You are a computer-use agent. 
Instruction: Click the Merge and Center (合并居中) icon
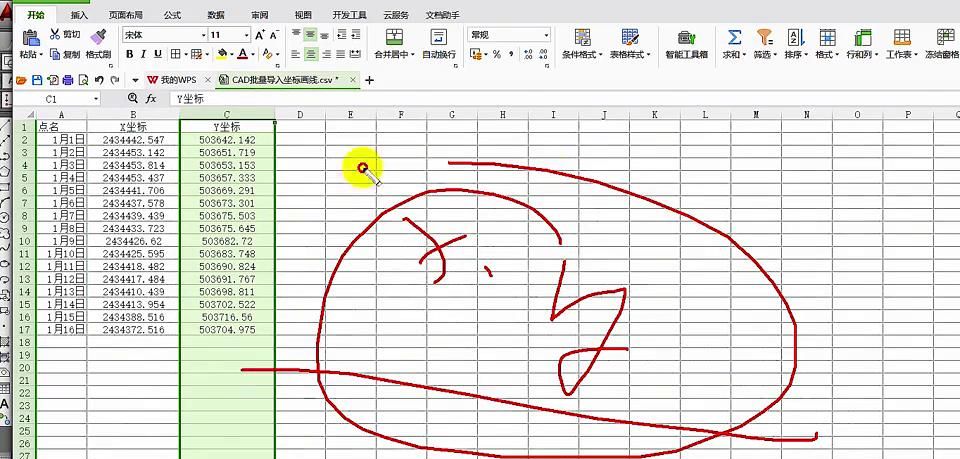(x=394, y=36)
